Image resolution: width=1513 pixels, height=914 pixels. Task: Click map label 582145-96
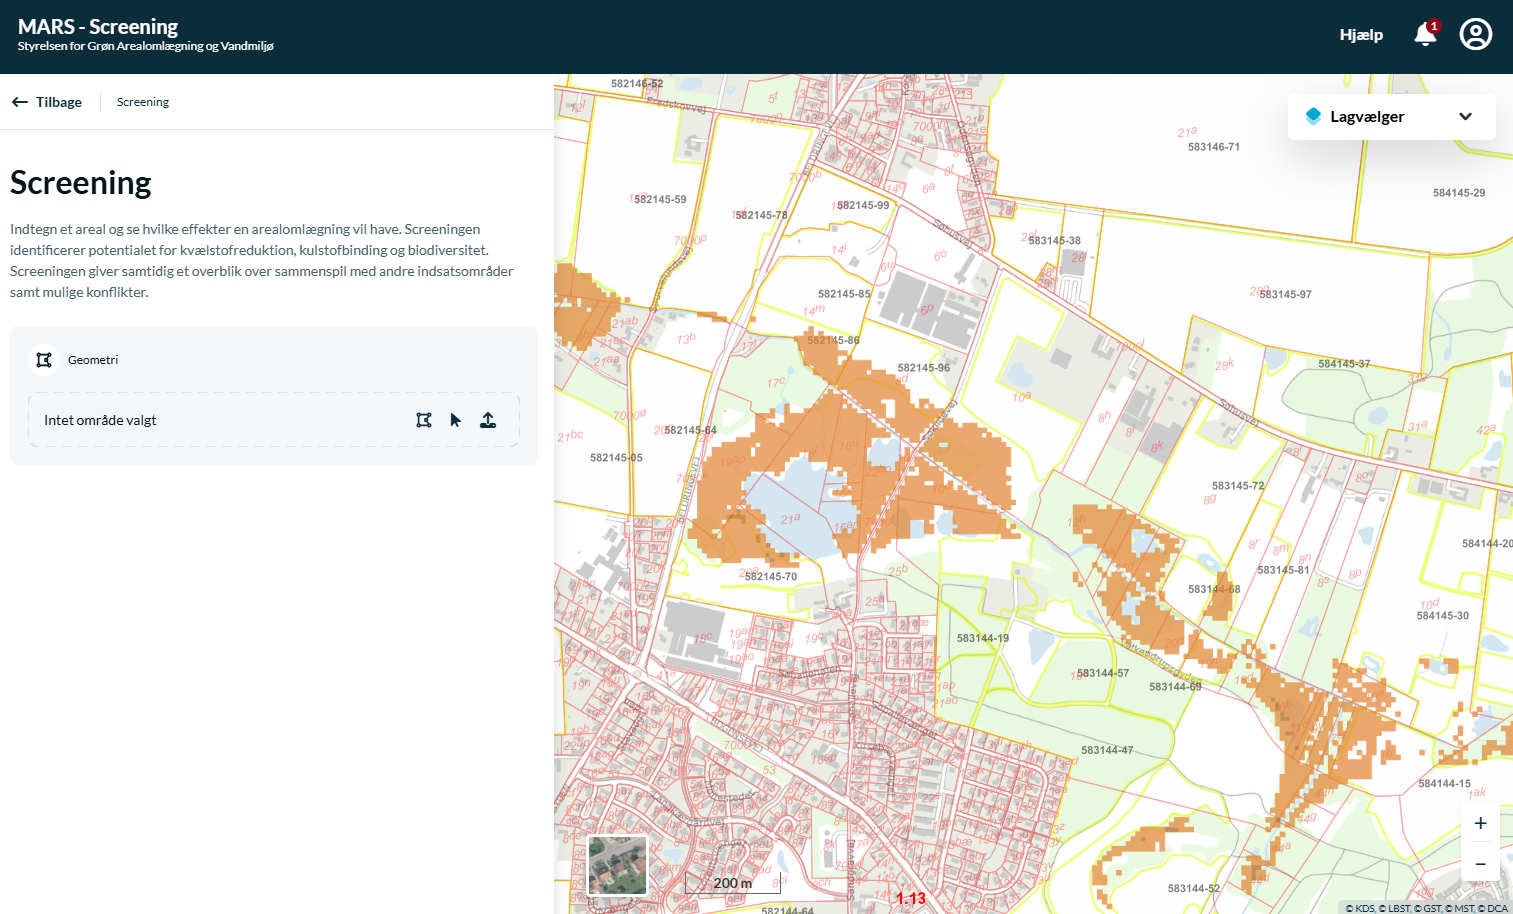click(924, 368)
